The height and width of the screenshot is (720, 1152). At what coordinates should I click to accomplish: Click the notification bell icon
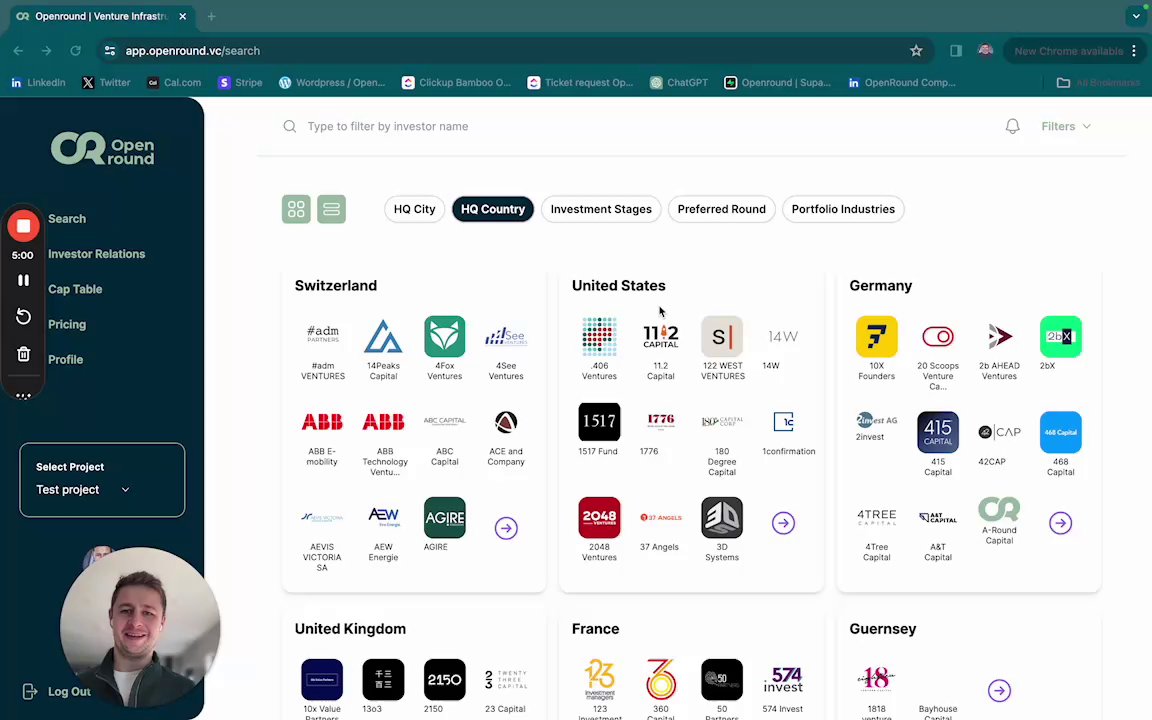click(x=1012, y=126)
